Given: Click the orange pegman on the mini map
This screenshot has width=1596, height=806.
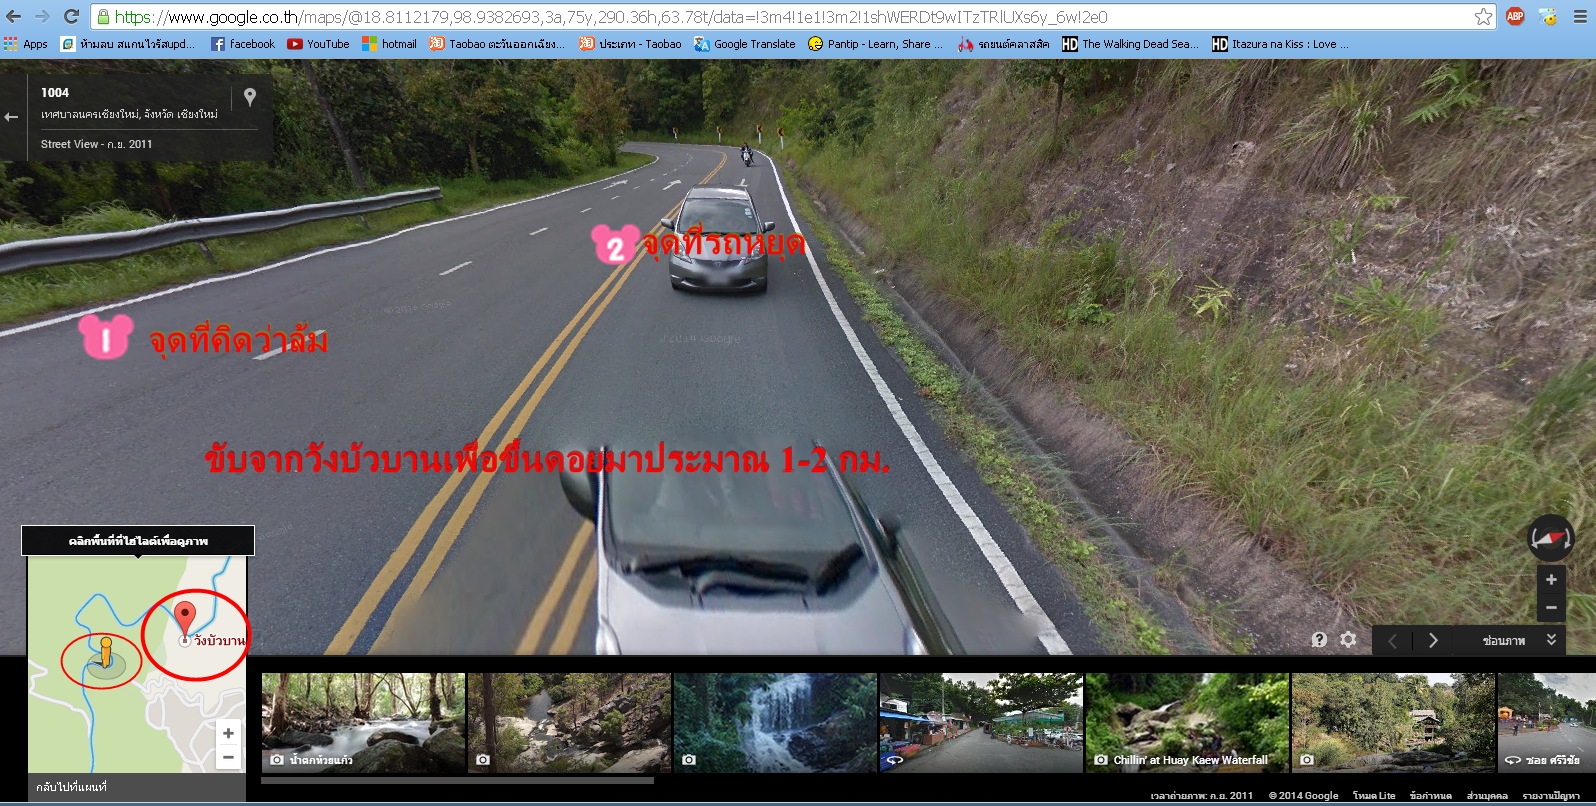Looking at the screenshot, I should 105,651.
